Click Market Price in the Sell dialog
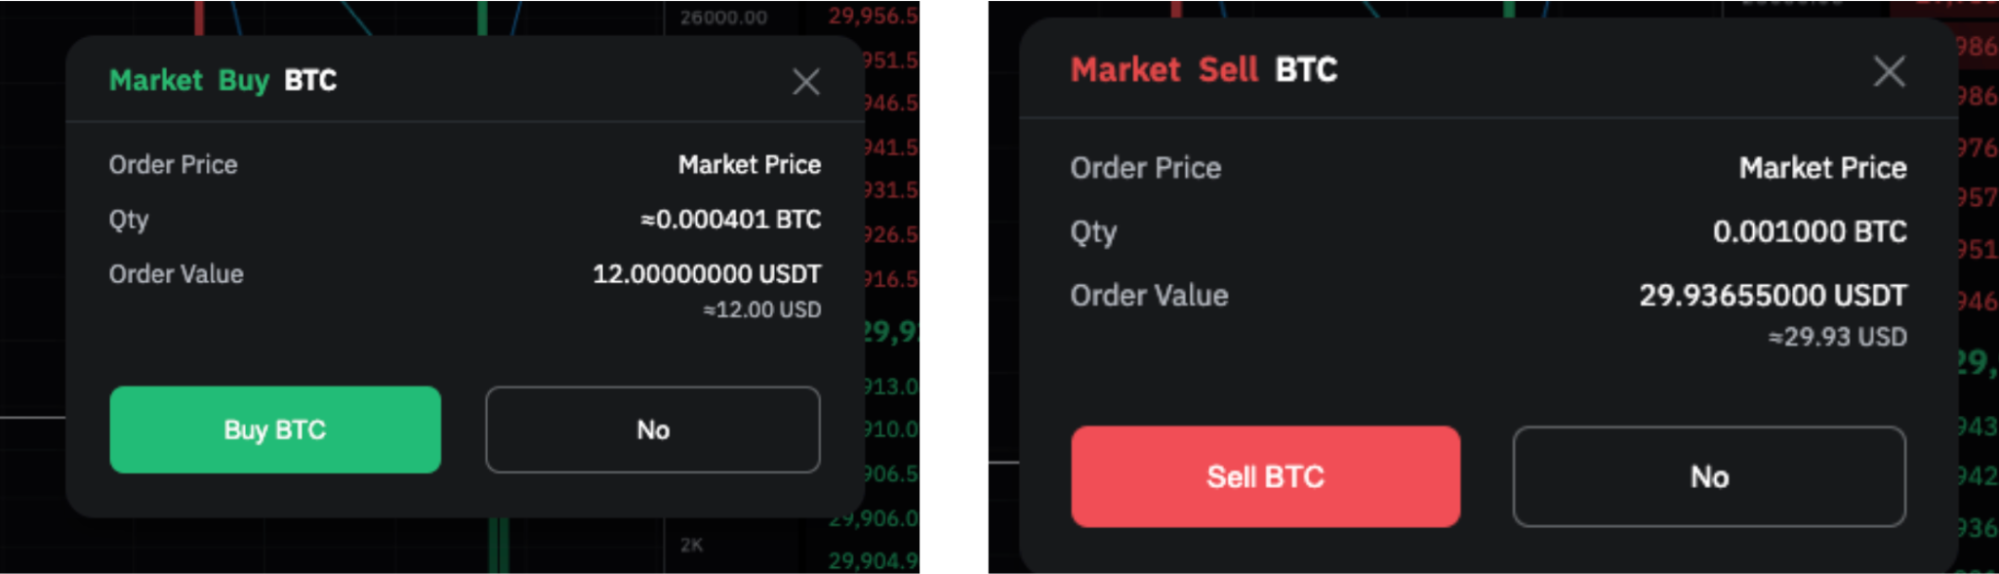This screenshot has width=1999, height=574. [x=1822, y=168]
